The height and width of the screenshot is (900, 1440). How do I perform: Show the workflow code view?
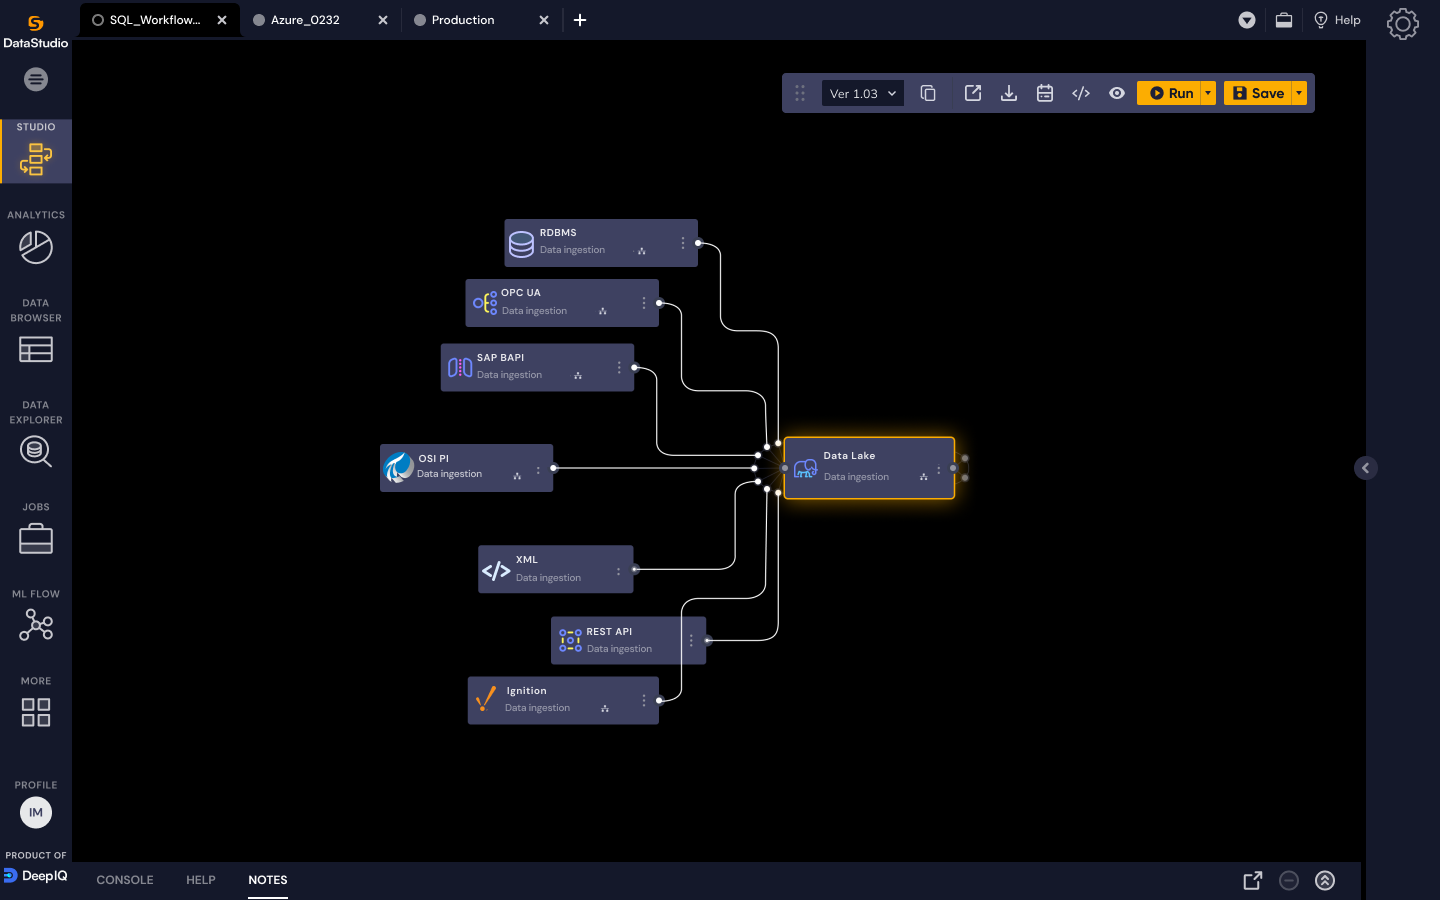point(1081,93)
